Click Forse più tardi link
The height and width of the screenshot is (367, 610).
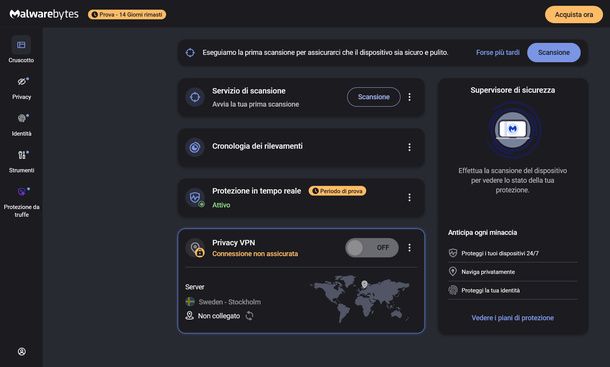click(498, 53)
